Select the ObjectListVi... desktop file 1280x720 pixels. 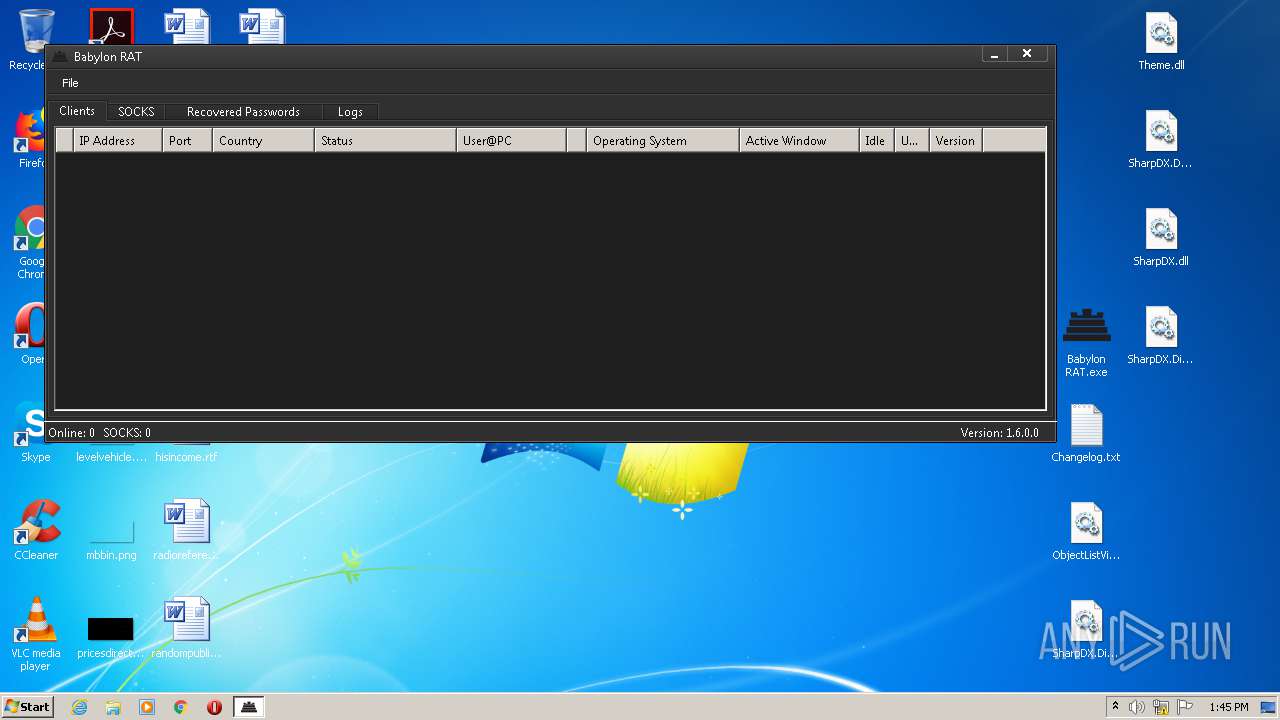(x=1086, y=531)
